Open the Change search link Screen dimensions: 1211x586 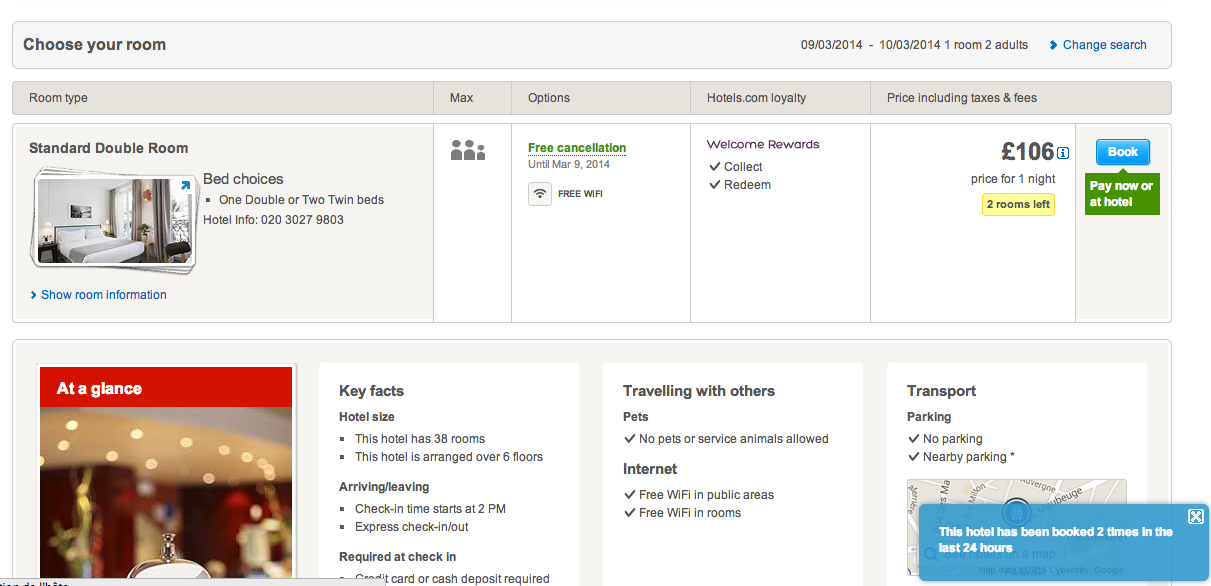pos(1104,45)
